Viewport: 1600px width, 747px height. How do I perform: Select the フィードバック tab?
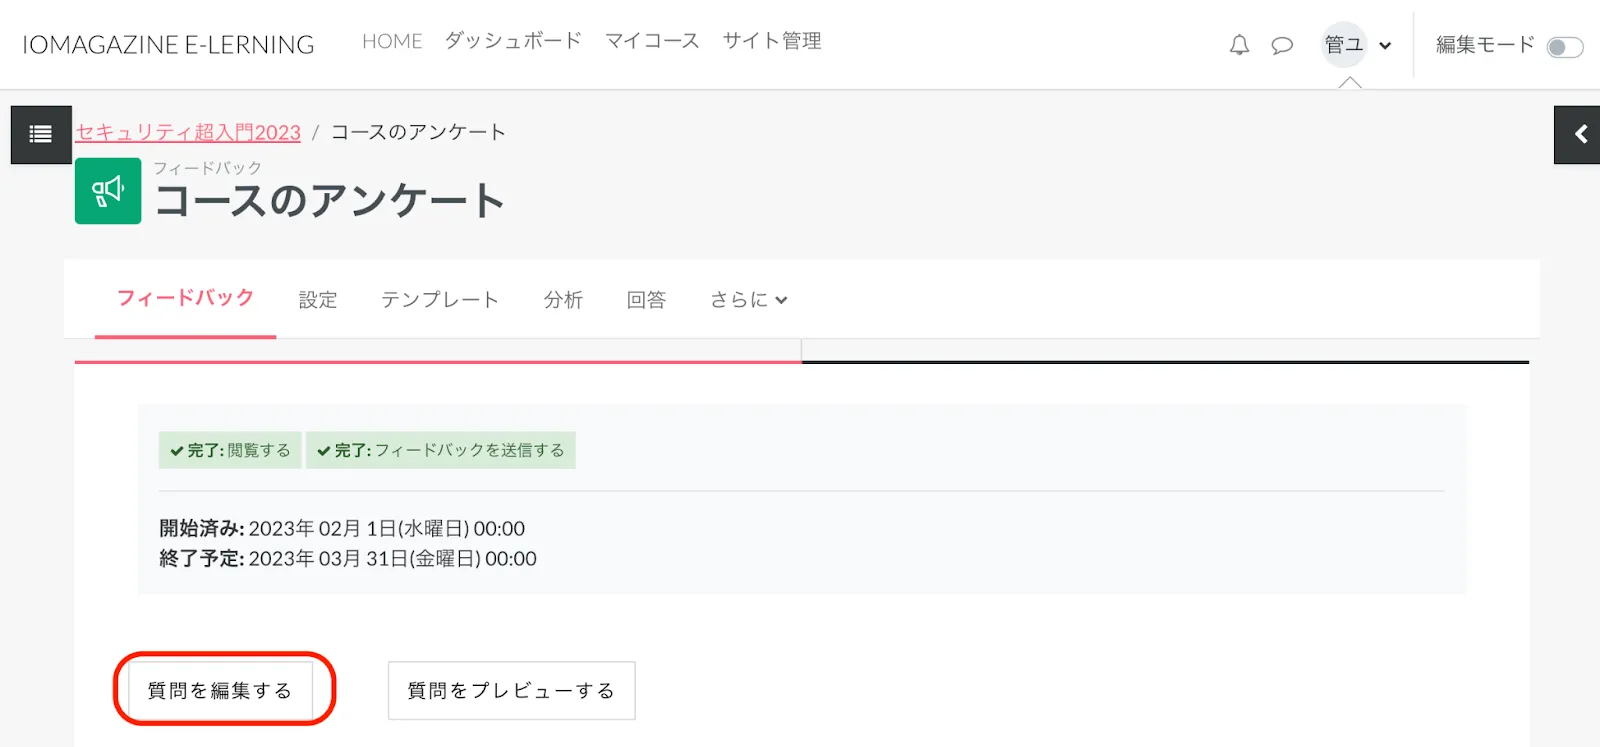185,298
